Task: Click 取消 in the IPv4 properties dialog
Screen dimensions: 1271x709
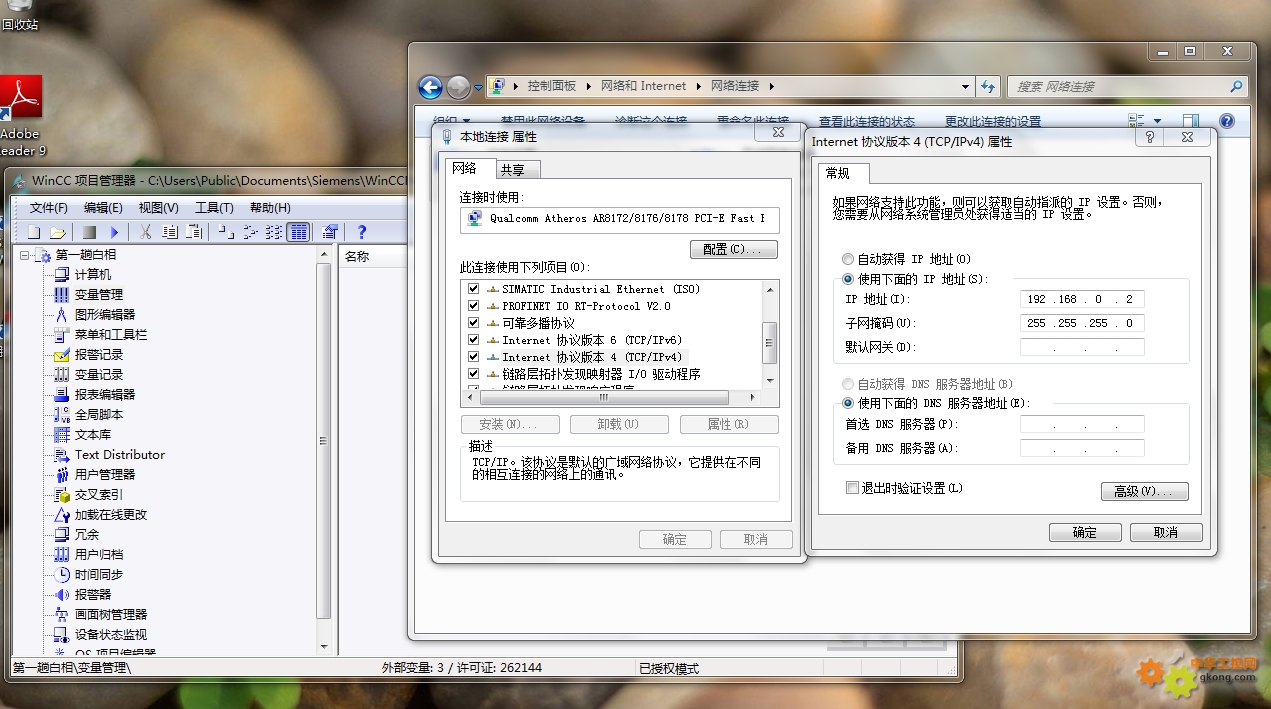Action: 1166,532
